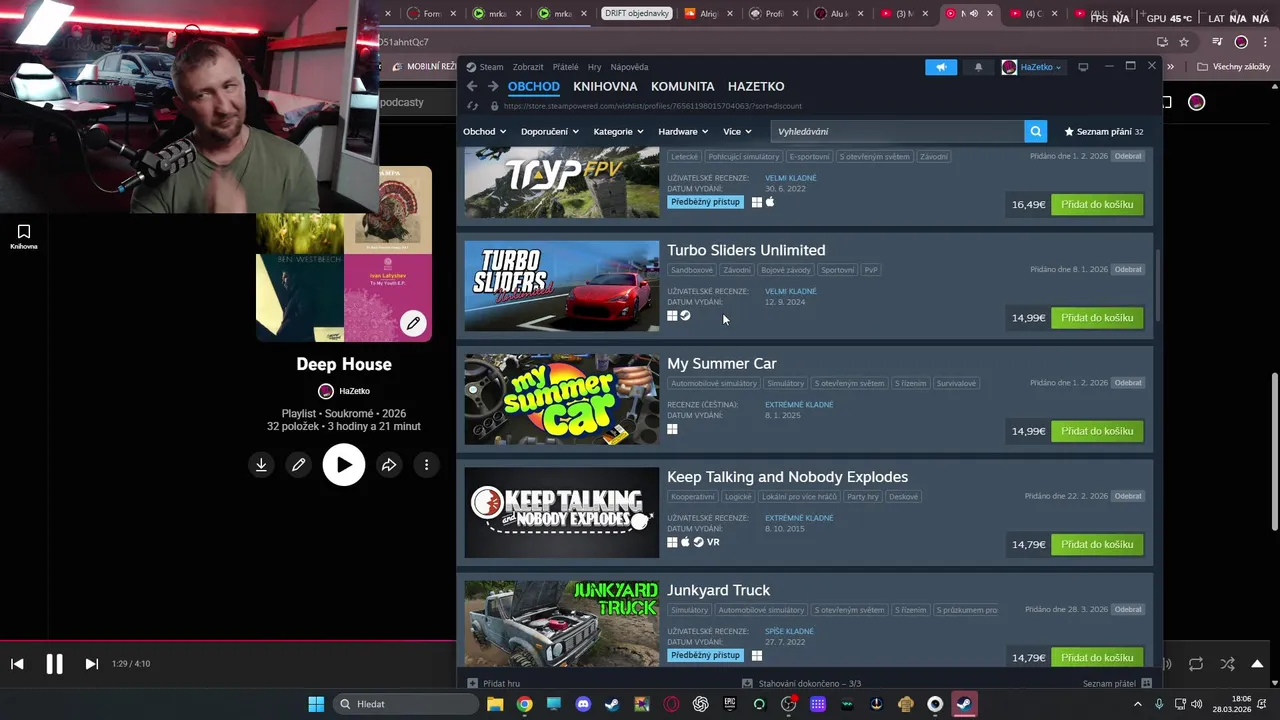
Task: Select the OBCHOD tab
Action: pos(534,87)
